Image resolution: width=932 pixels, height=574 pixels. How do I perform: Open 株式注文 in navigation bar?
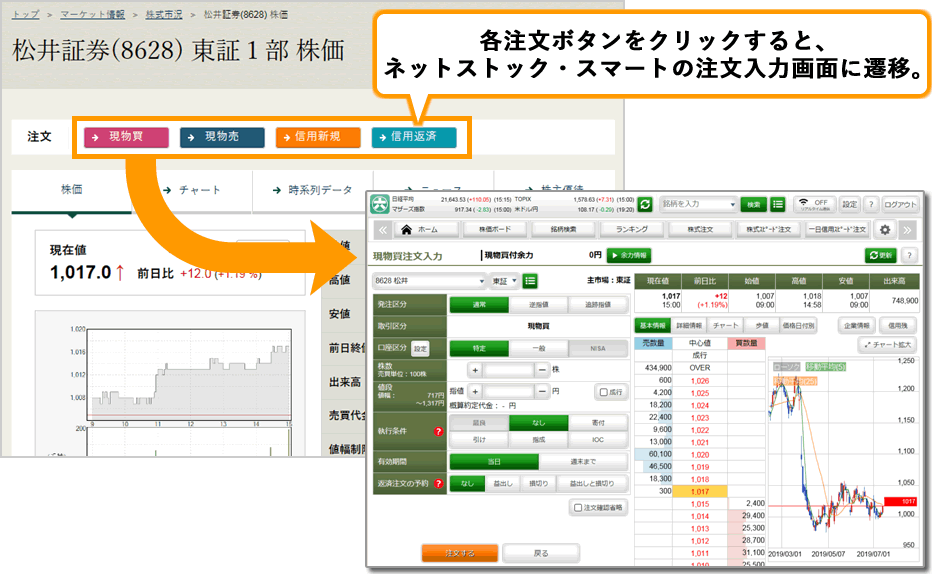(700, 229)
